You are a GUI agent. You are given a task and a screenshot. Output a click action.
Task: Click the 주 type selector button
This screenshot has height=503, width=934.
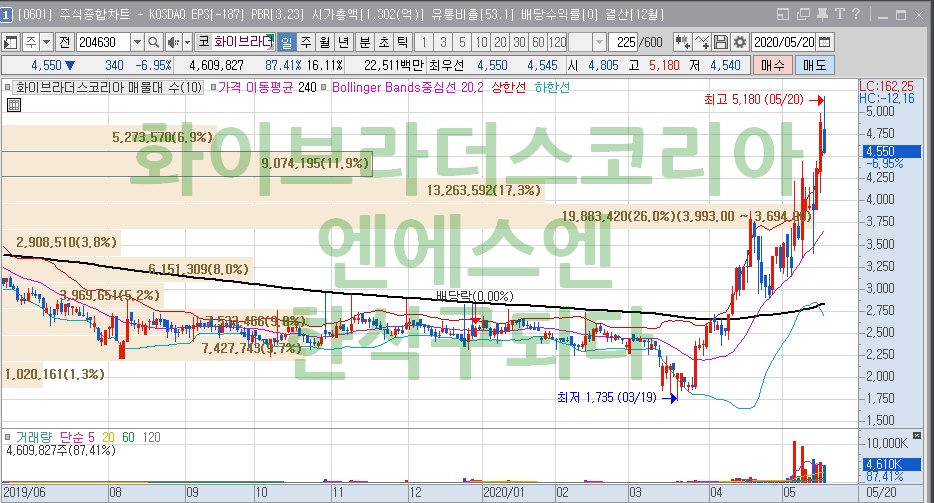(x=30, y=42)
